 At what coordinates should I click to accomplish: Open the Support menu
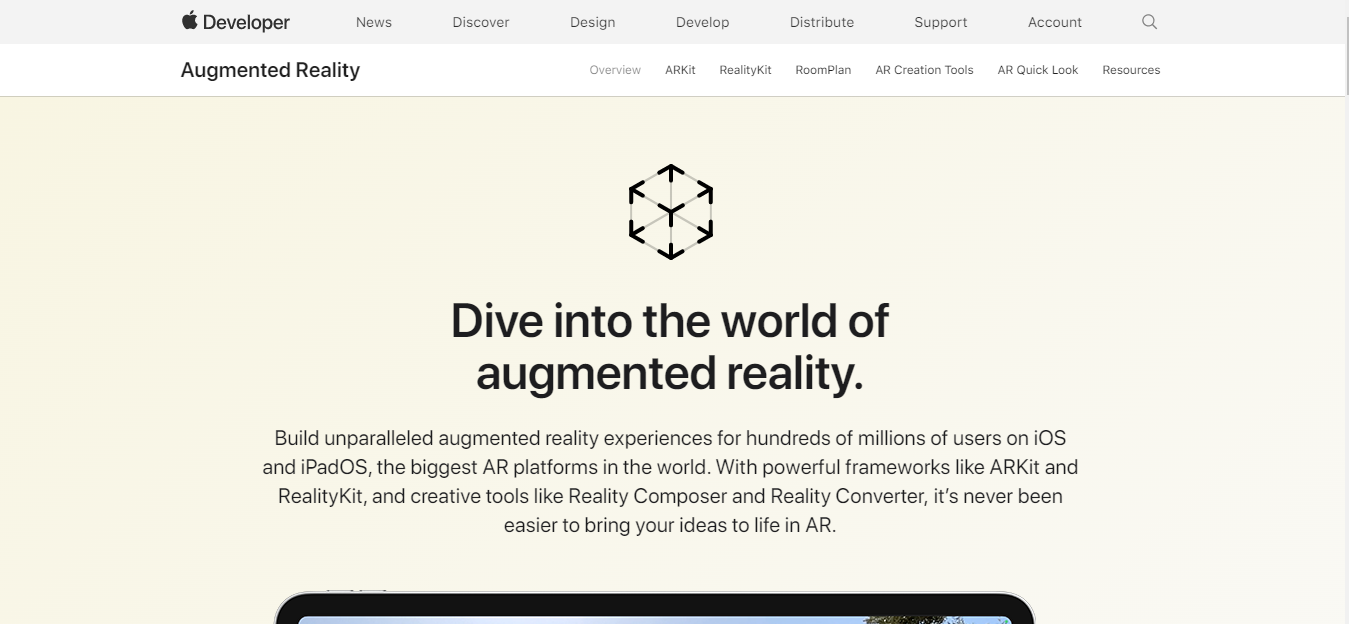tap(941, 22)
